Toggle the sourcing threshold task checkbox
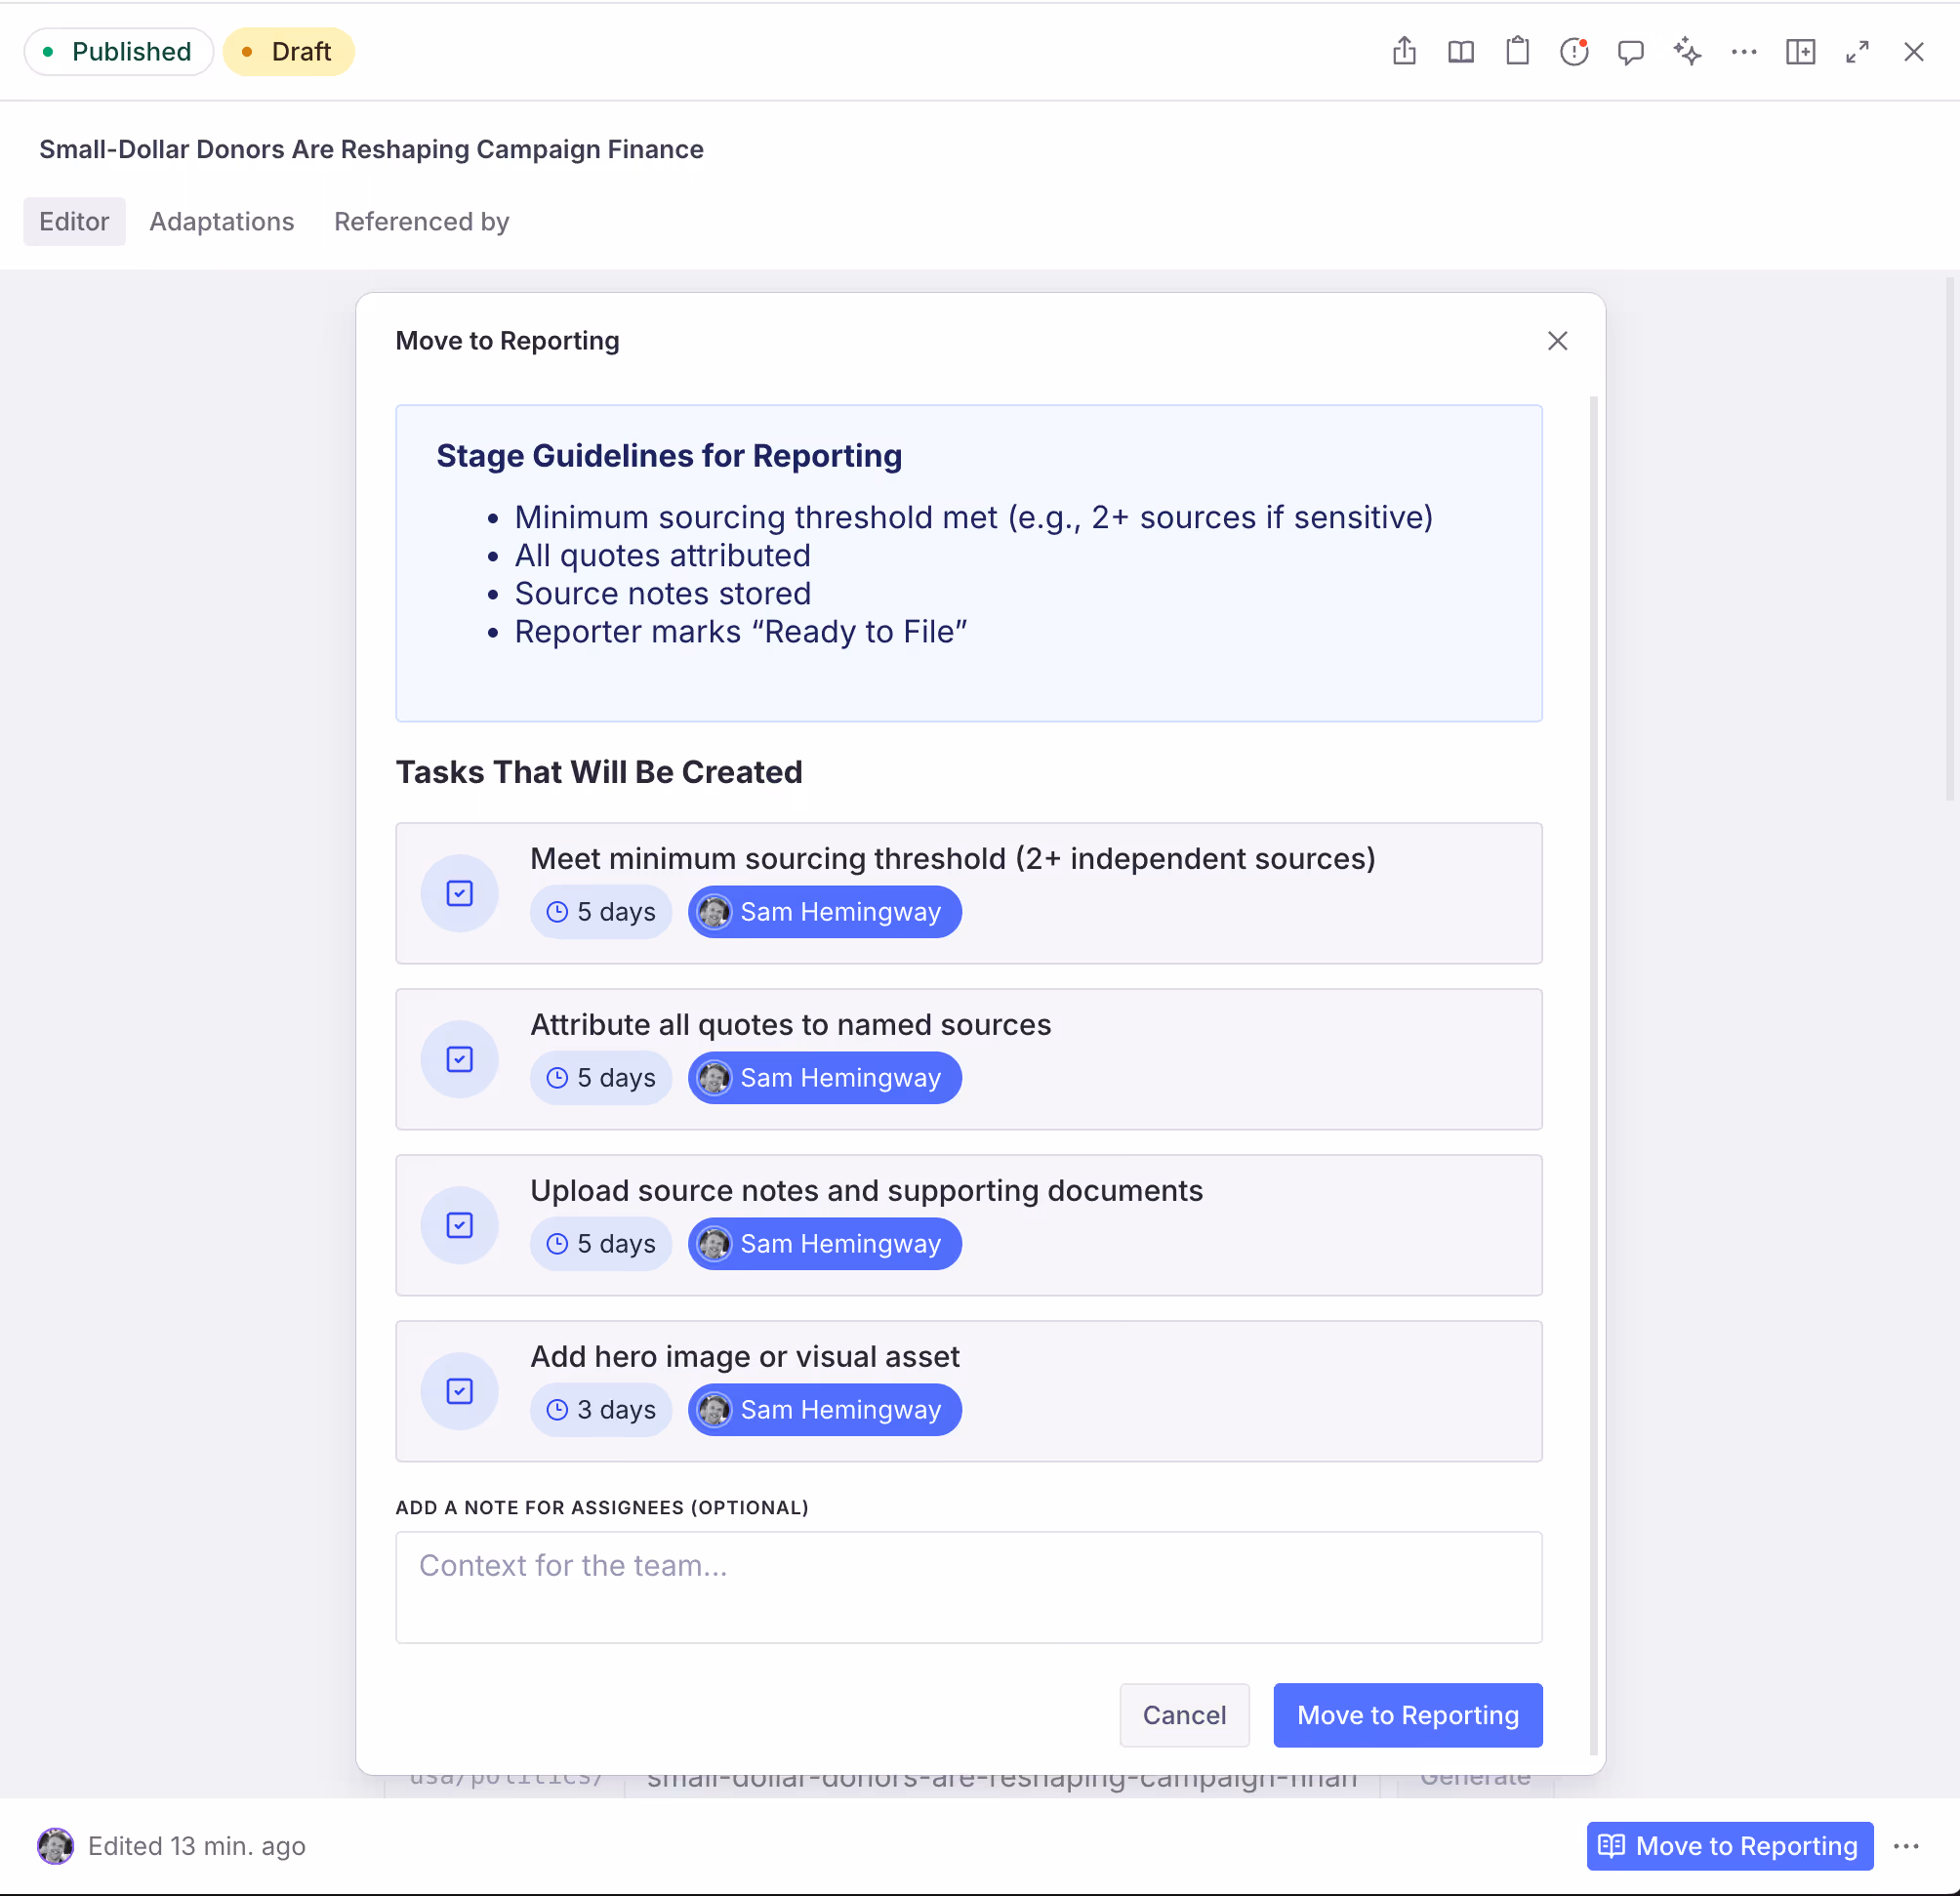Viewport: 1960px width, 1896px height. (459, 893)
